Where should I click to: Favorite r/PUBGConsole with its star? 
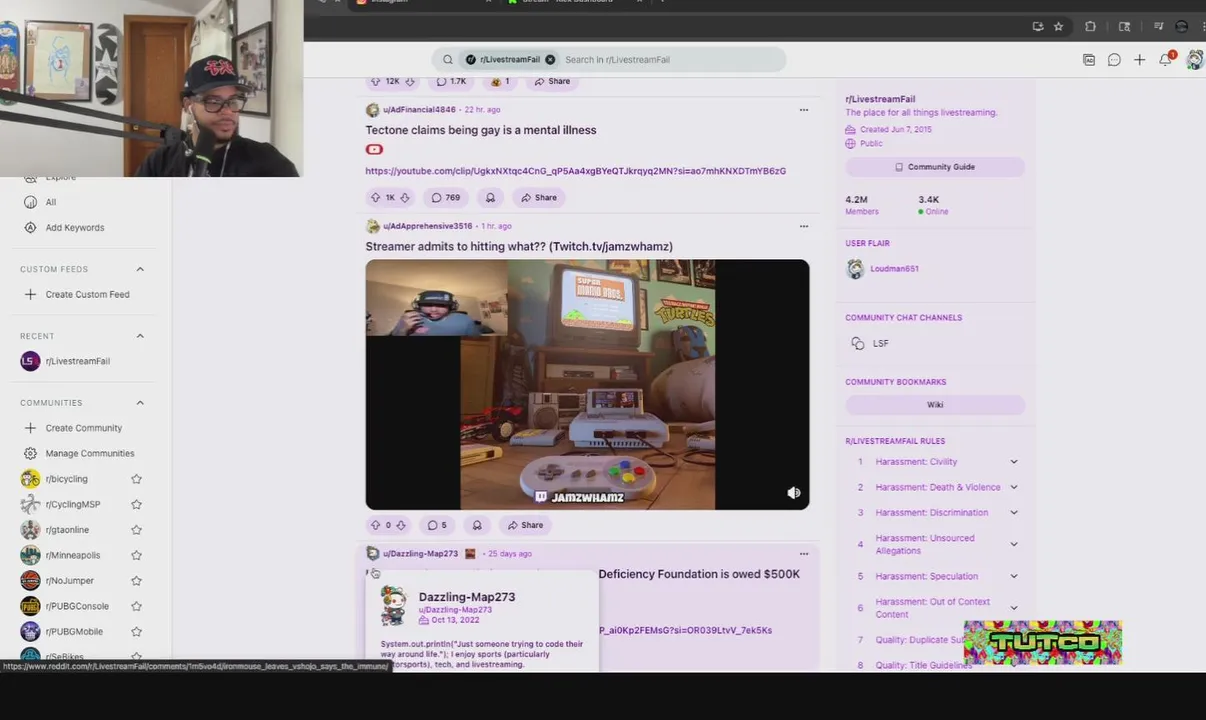[x=136, y=606]
